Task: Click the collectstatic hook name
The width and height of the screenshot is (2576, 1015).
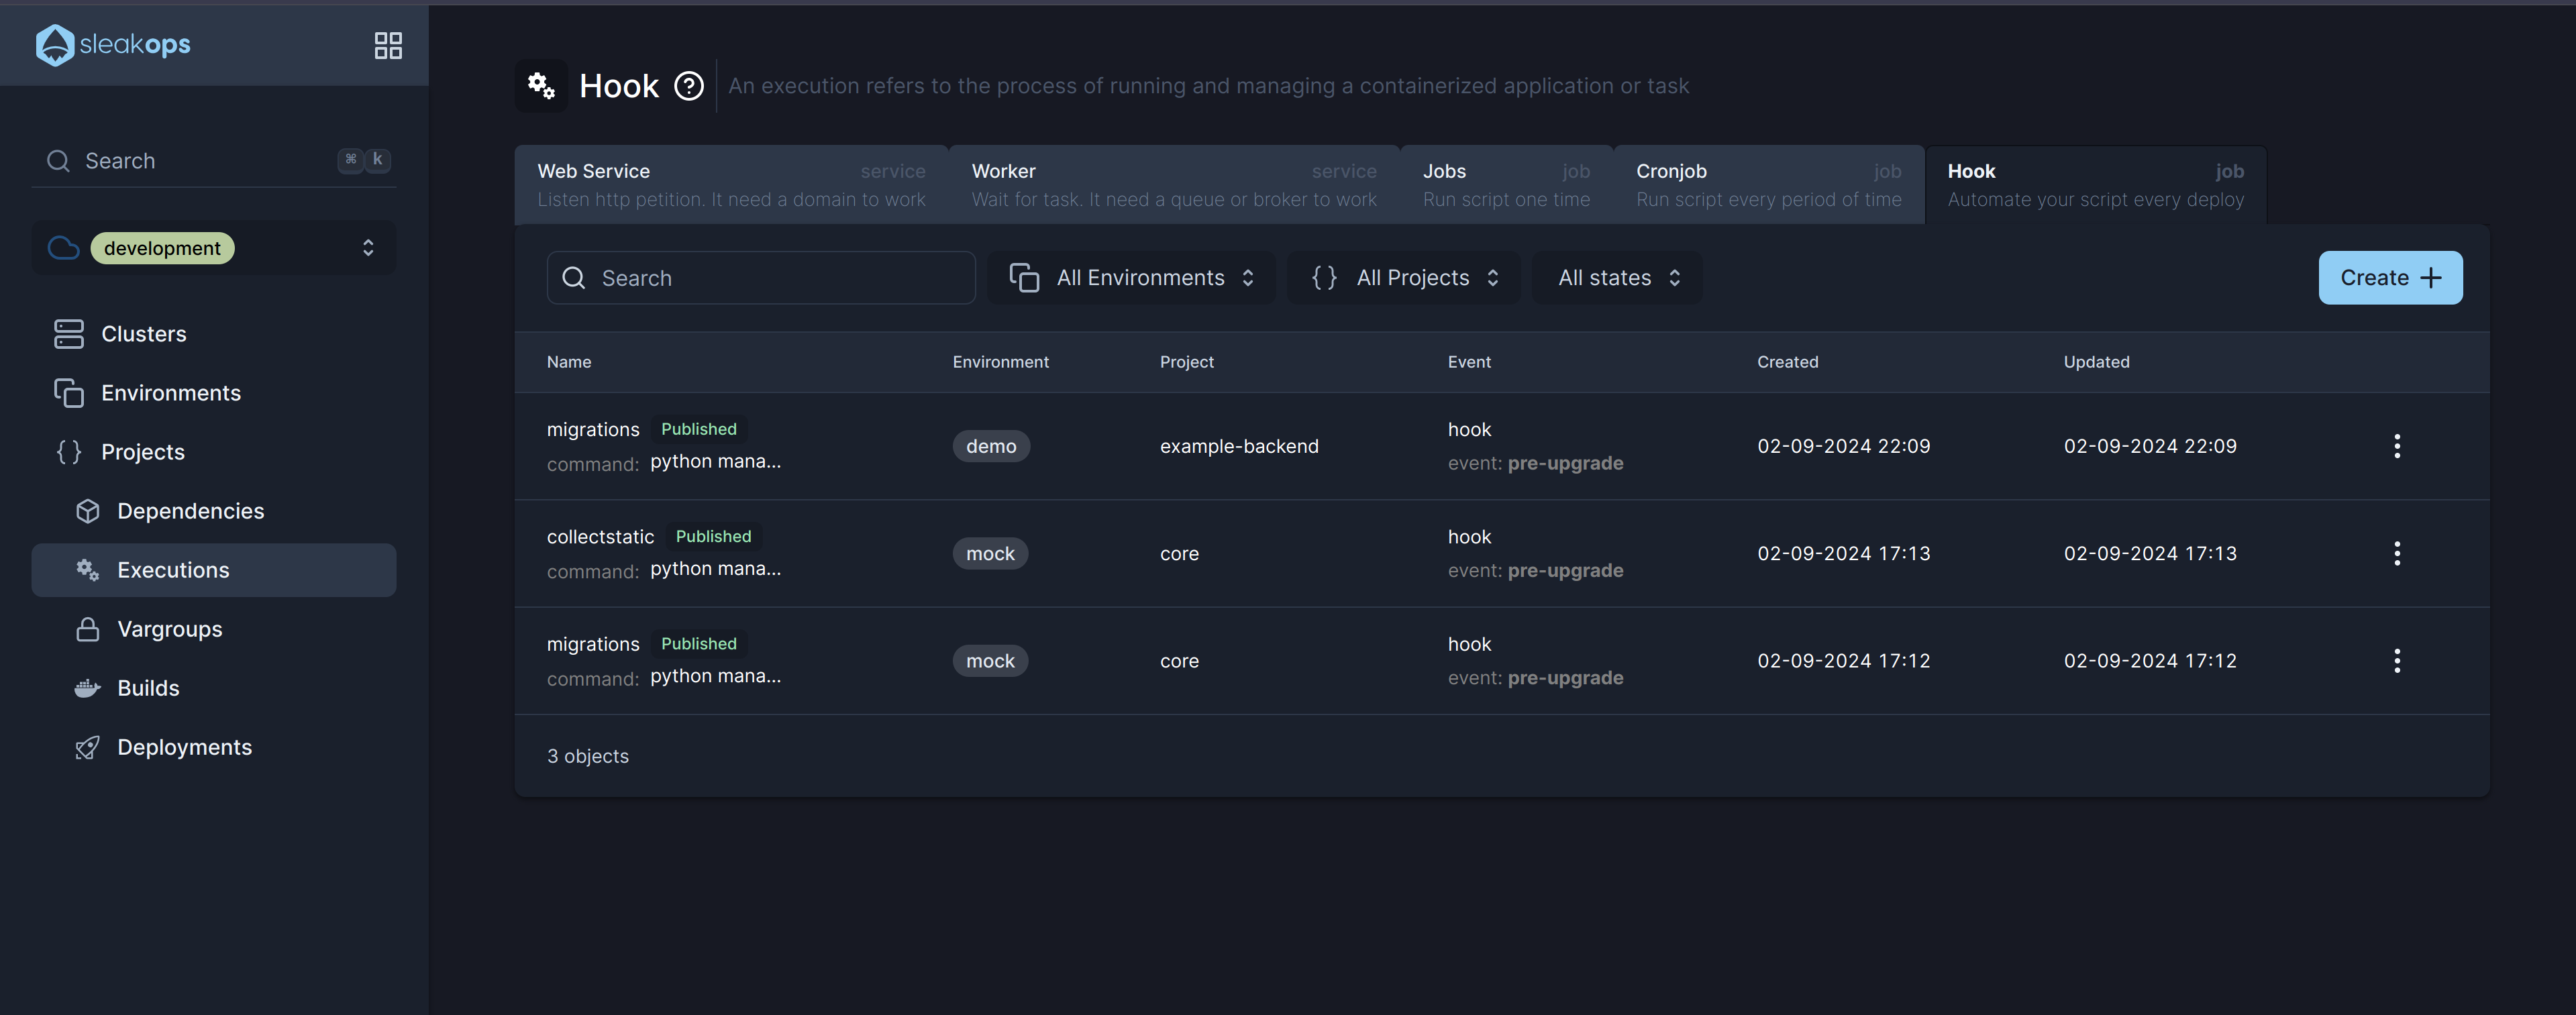Action: click(x=600, y=537)
